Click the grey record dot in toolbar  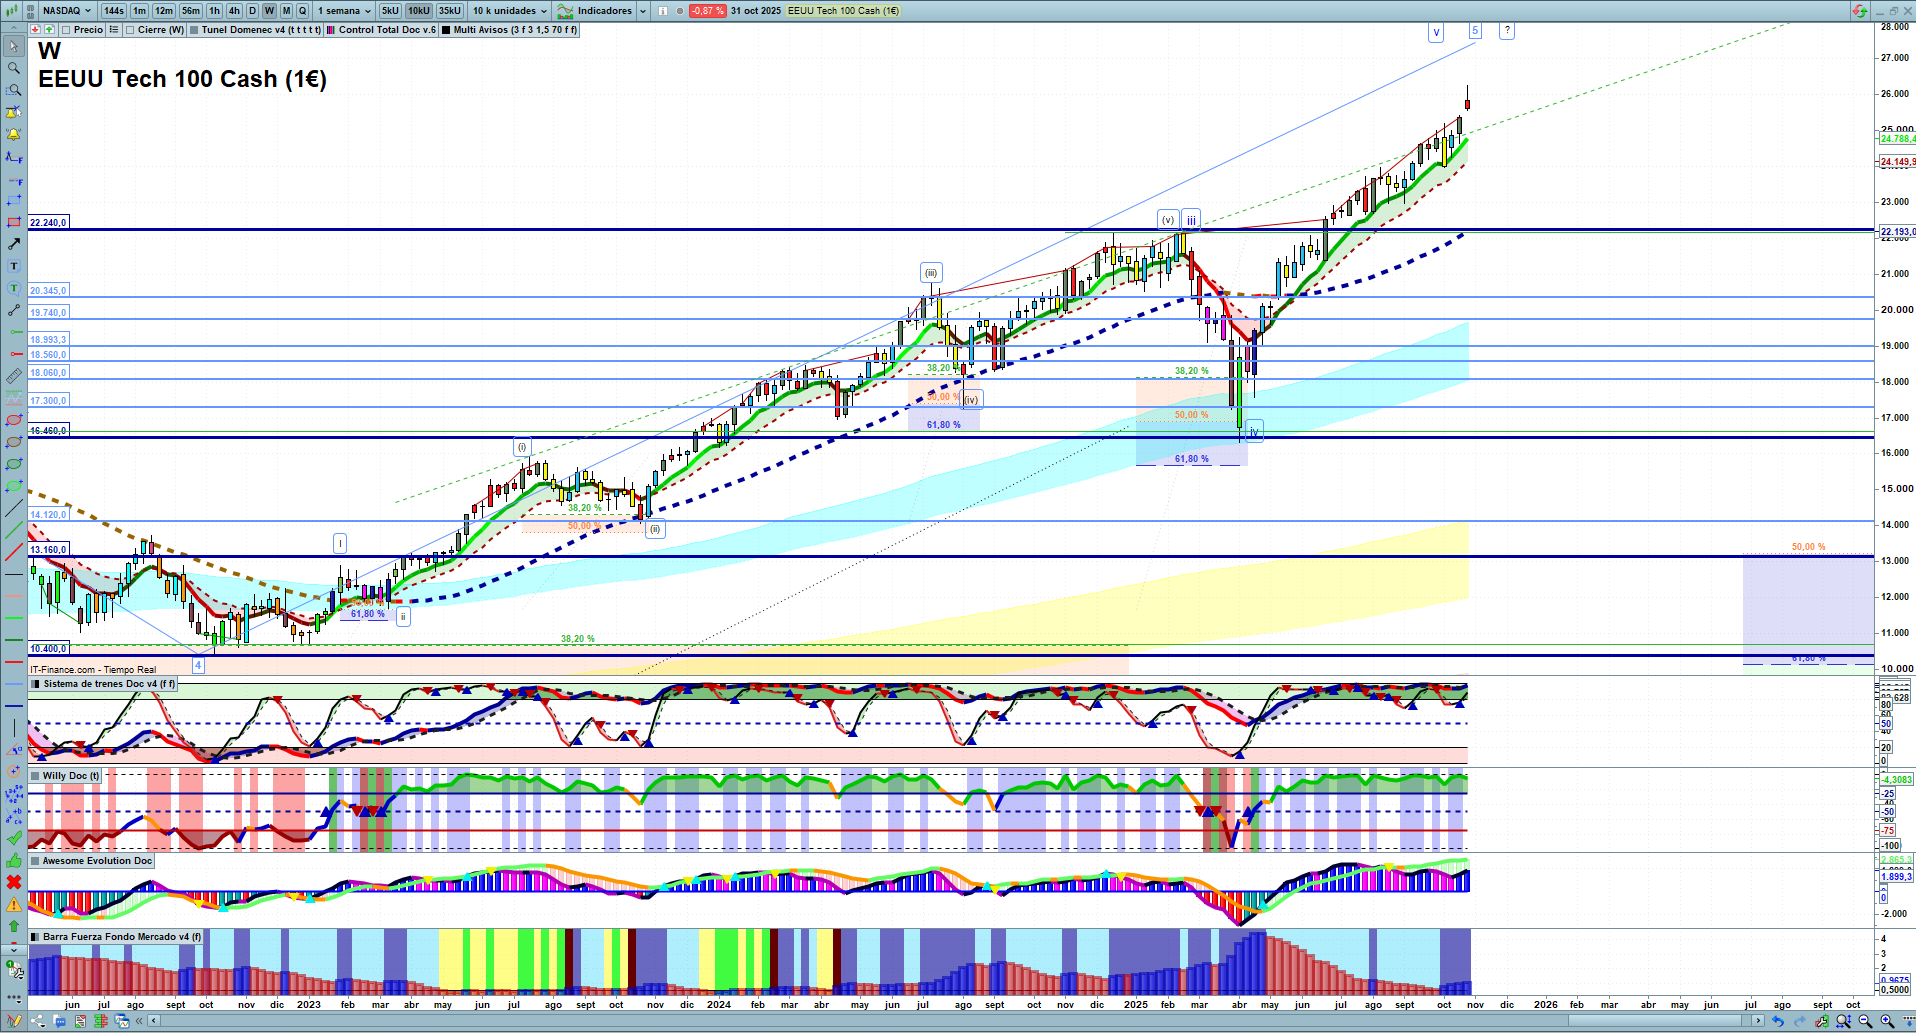point(680,11)
